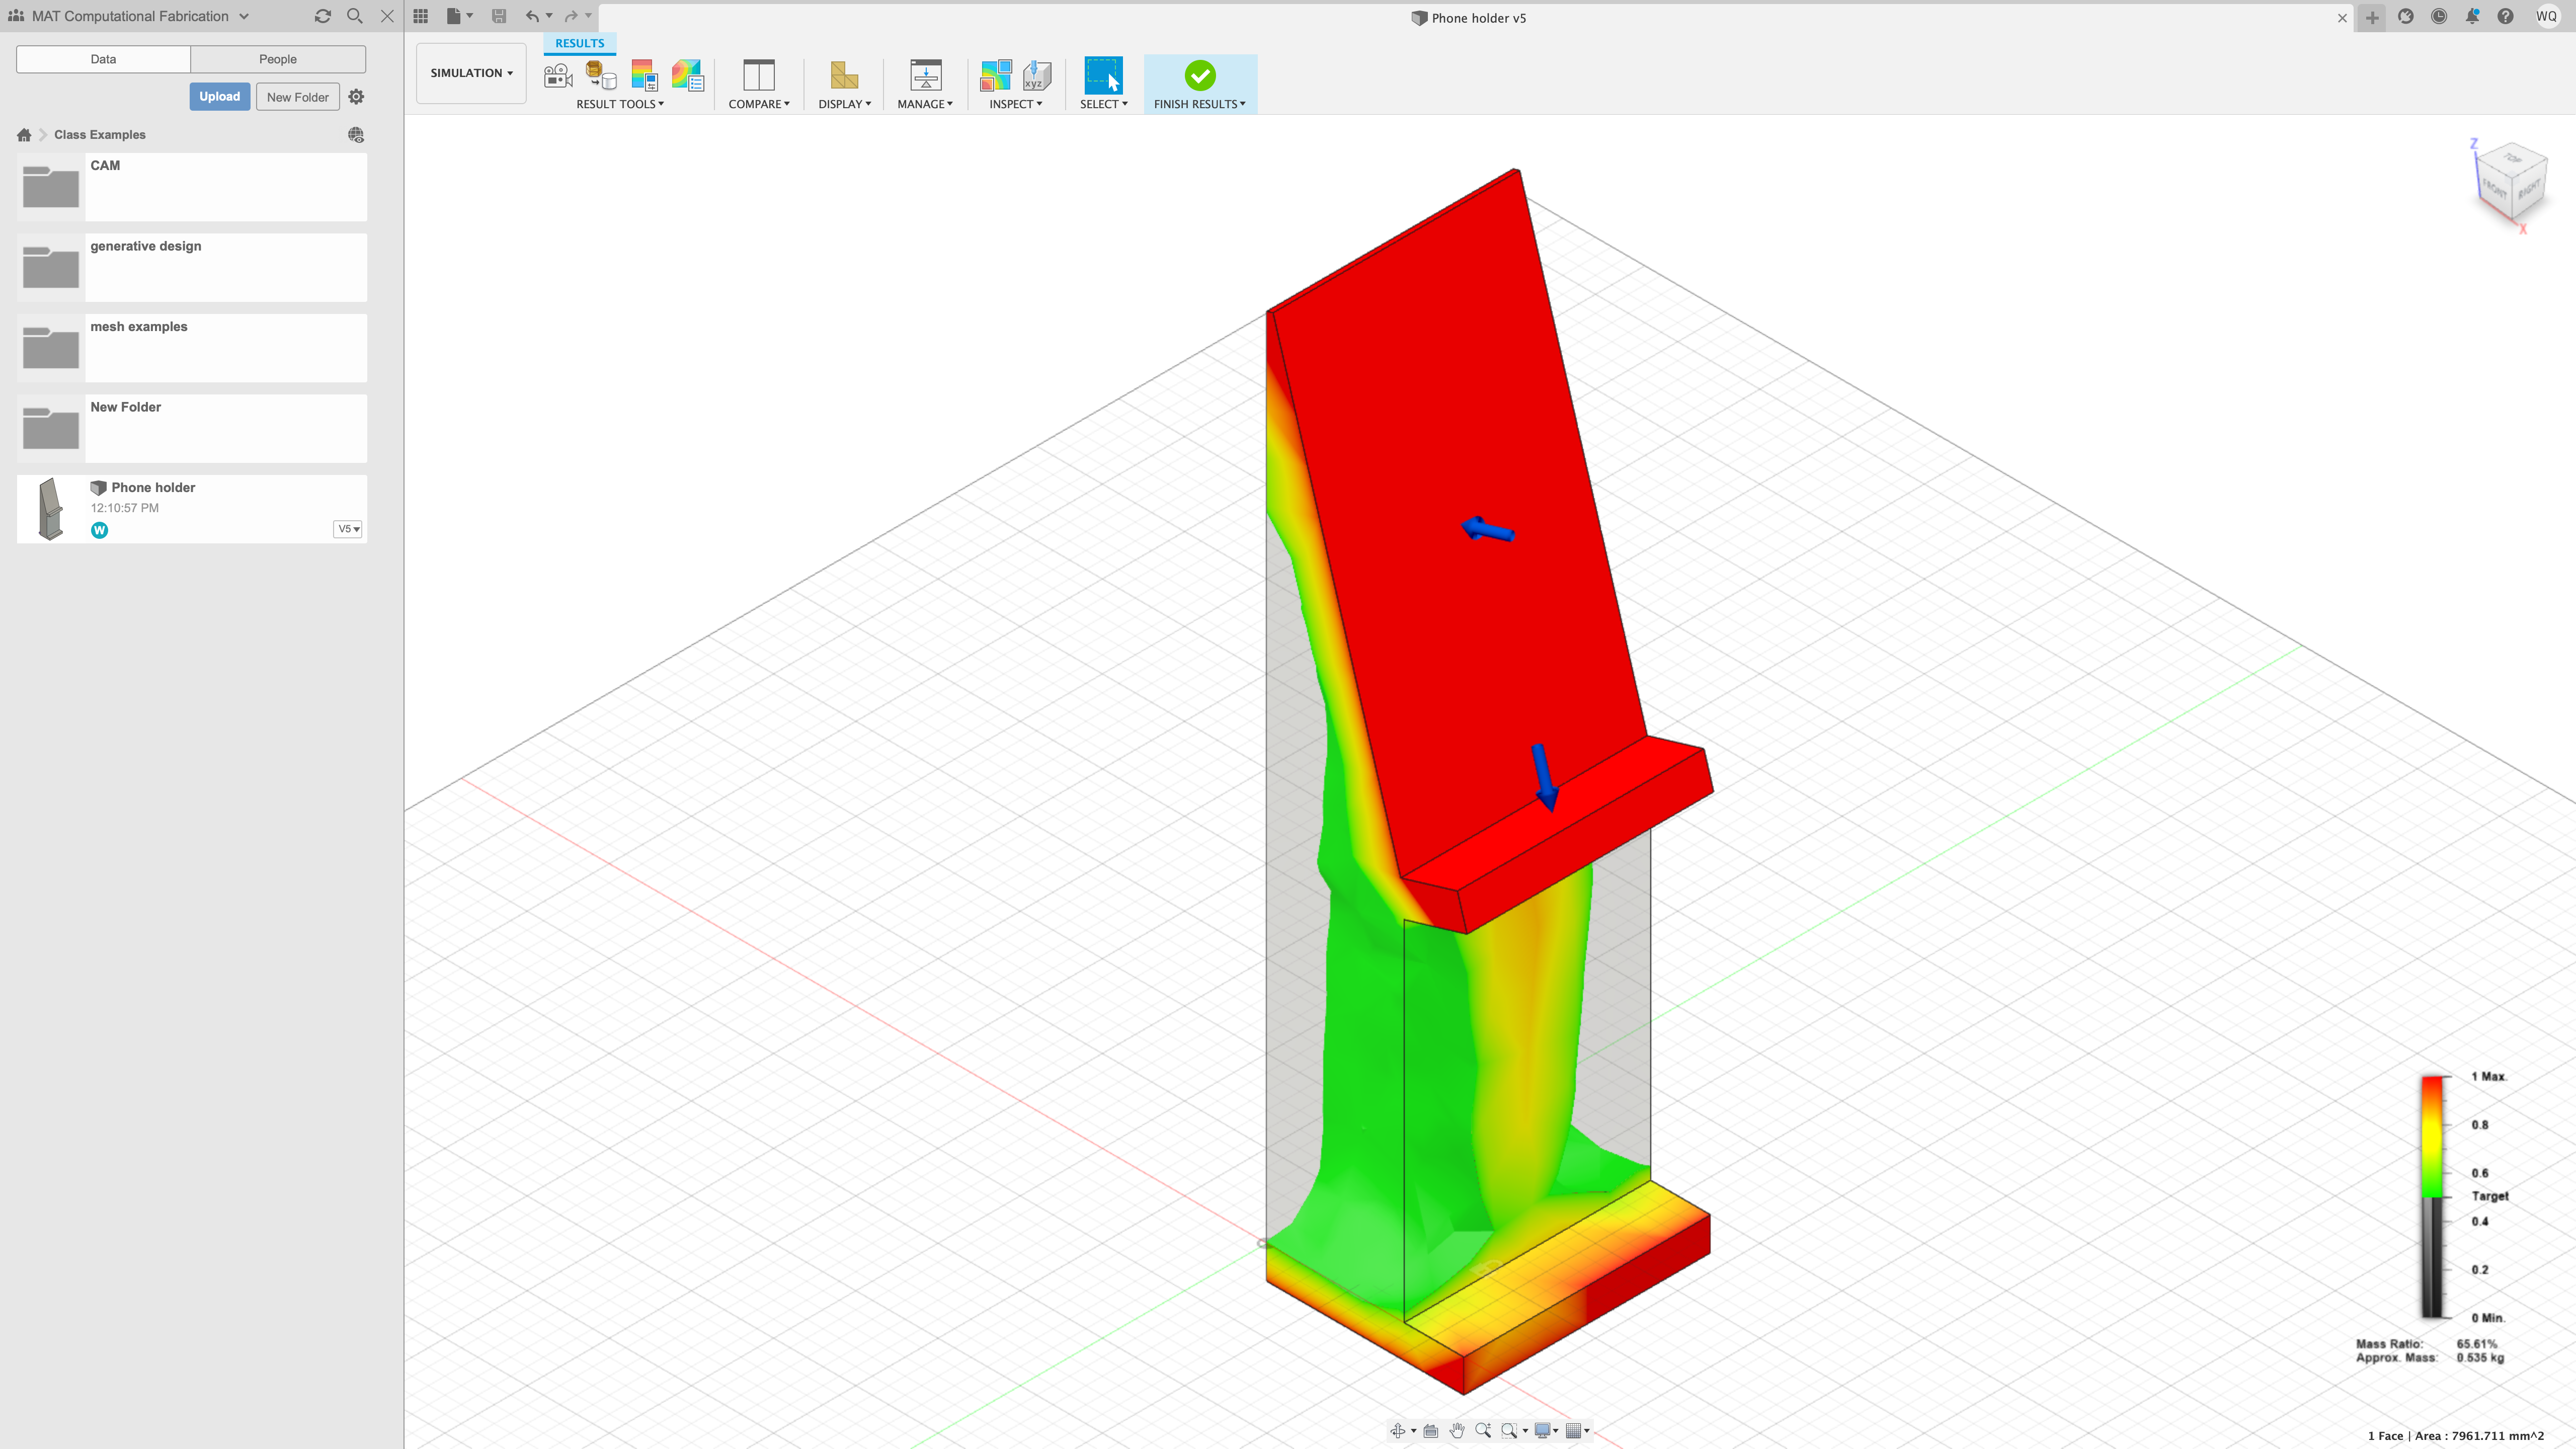Screen dimensions: 2576x1449
Task: Activate the Select window tool icon
Action: (1103, 76)
